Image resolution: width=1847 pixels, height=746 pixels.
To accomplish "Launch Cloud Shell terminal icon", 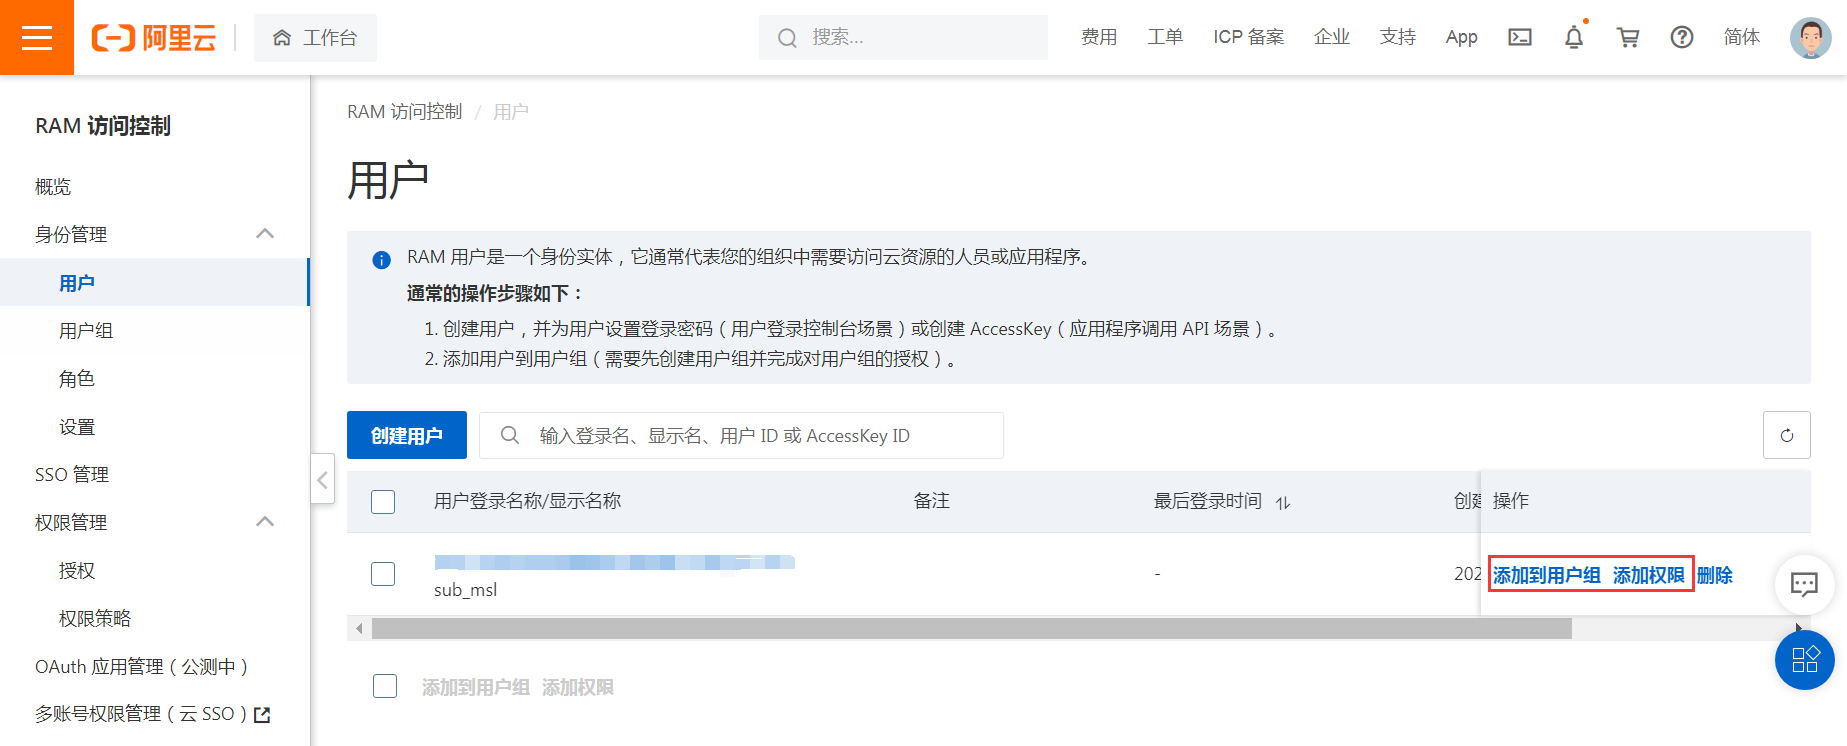I will click(x=1520, y=37).
